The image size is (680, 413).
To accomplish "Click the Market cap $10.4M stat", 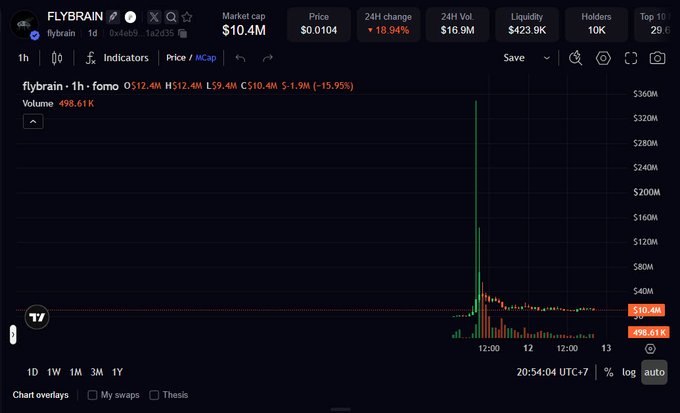I will click(244, 24).
